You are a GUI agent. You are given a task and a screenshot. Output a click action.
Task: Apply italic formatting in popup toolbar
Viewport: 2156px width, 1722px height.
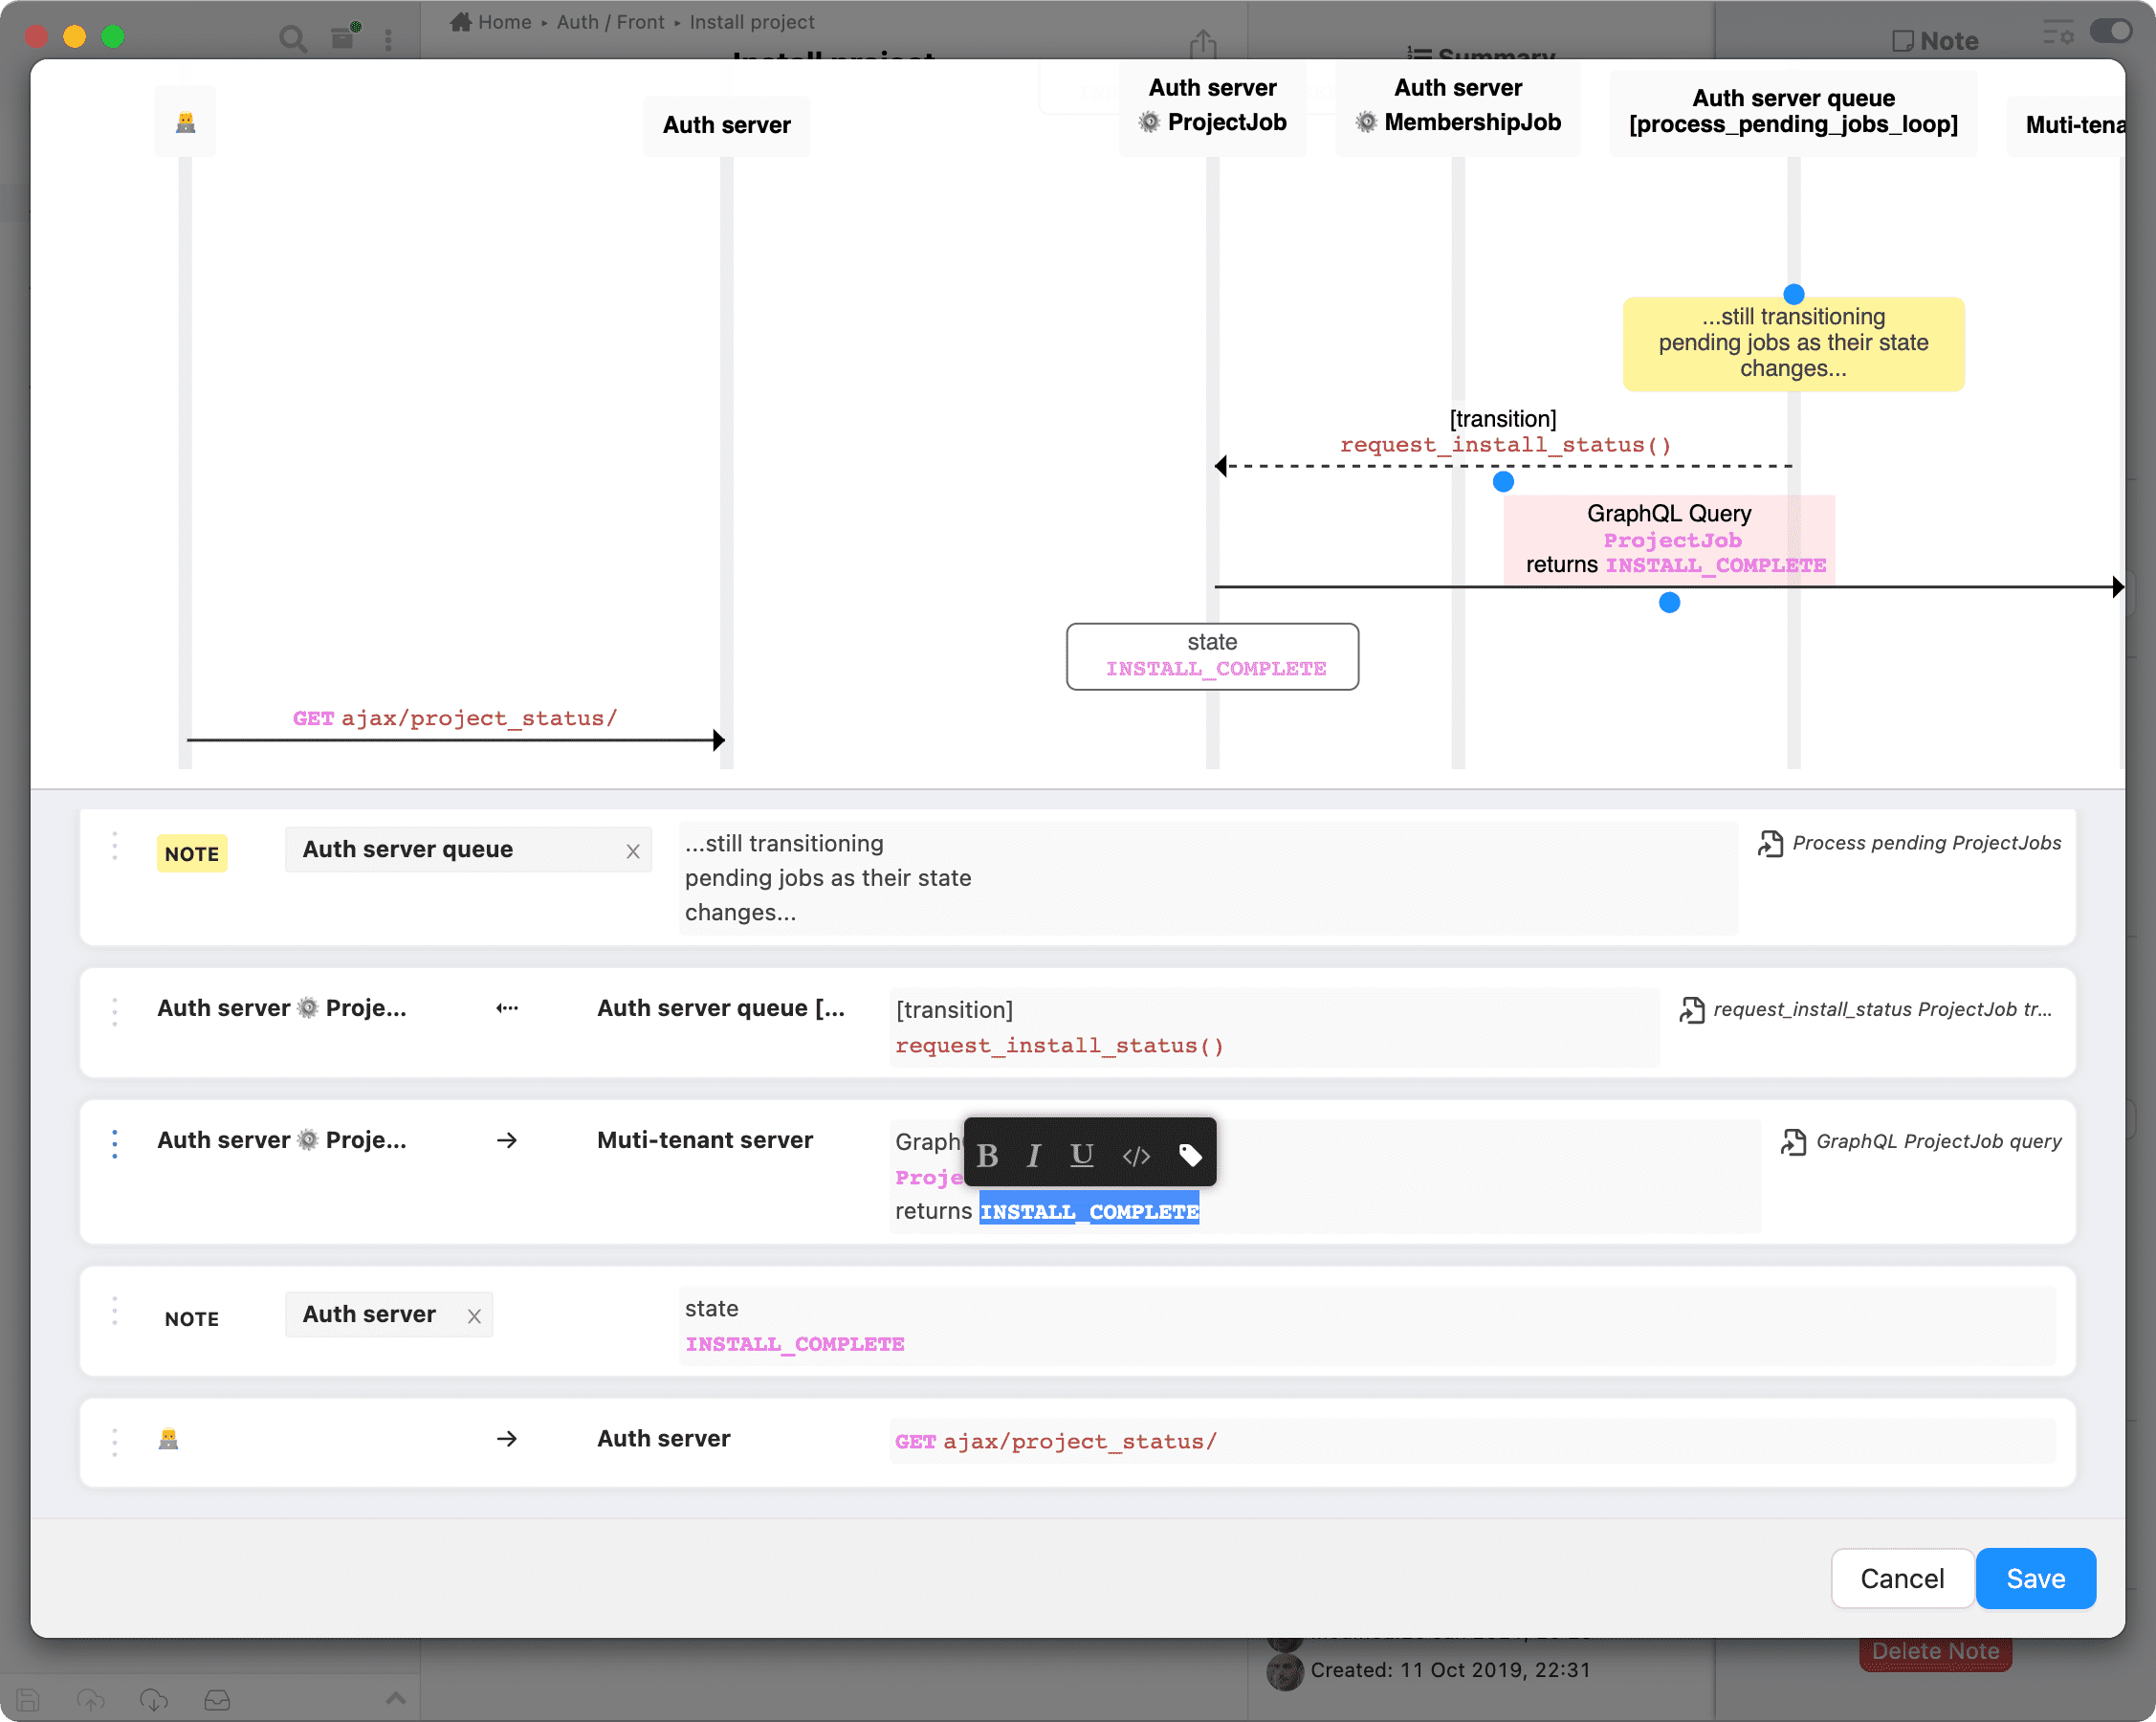(x=1034, y=1155)
